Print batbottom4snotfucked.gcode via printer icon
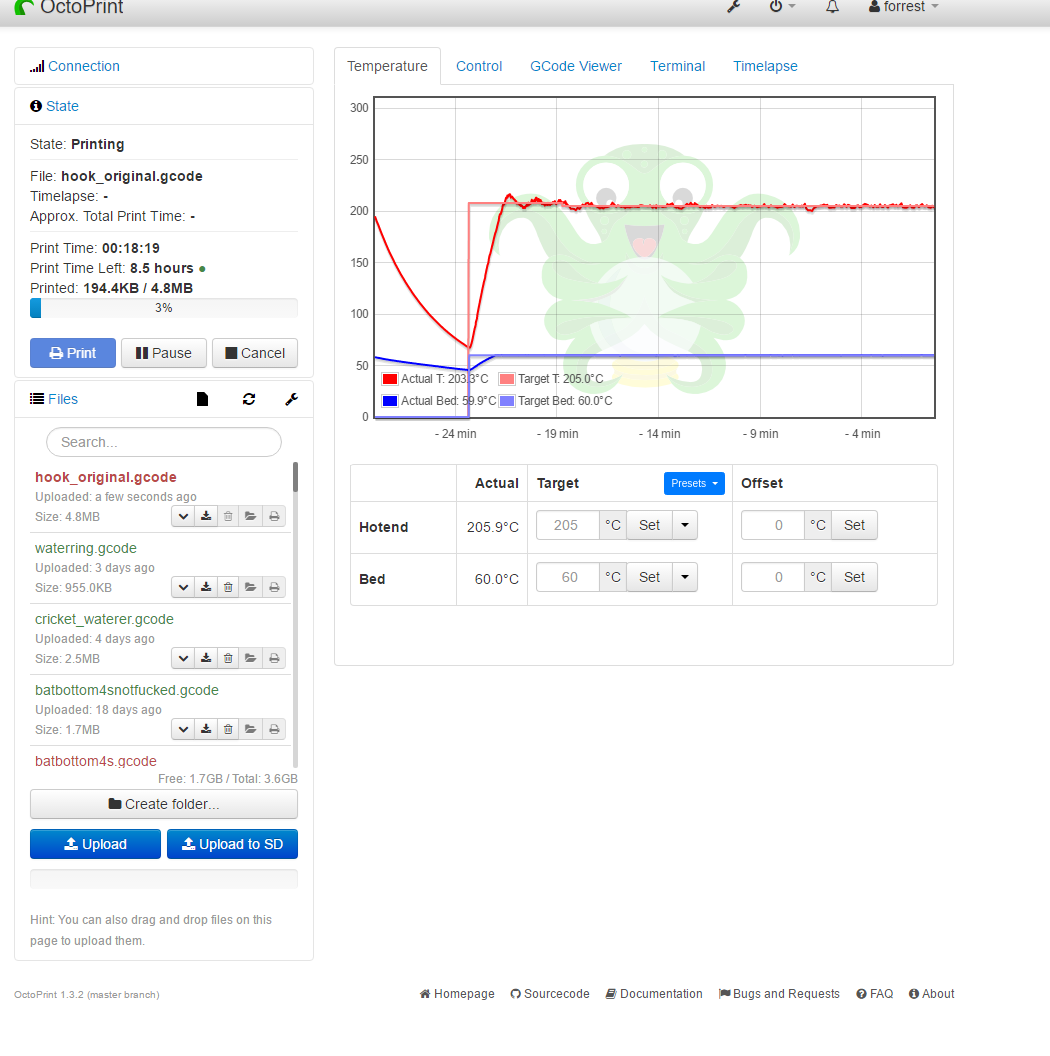 coord(274,729)
